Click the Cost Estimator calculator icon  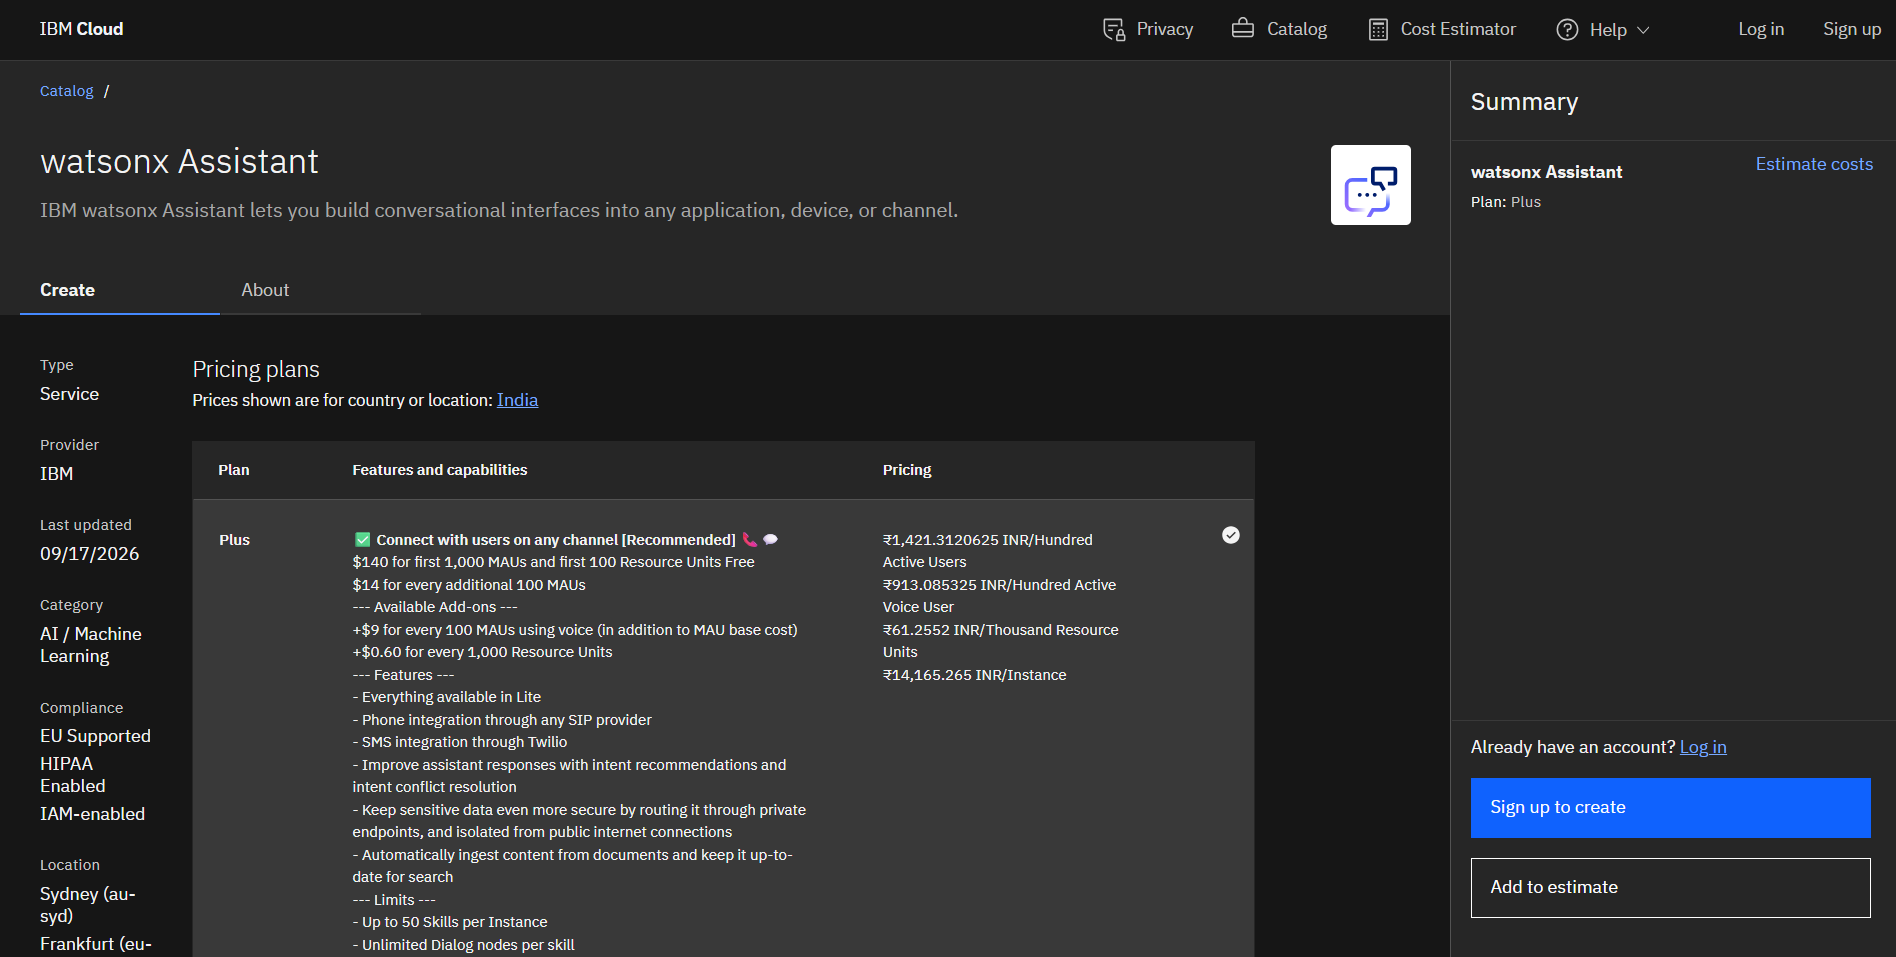pos(1378,30)
